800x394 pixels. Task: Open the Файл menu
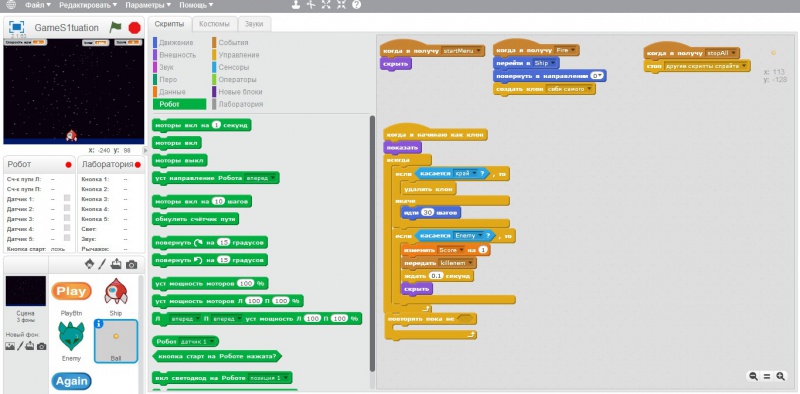[38, 5]
